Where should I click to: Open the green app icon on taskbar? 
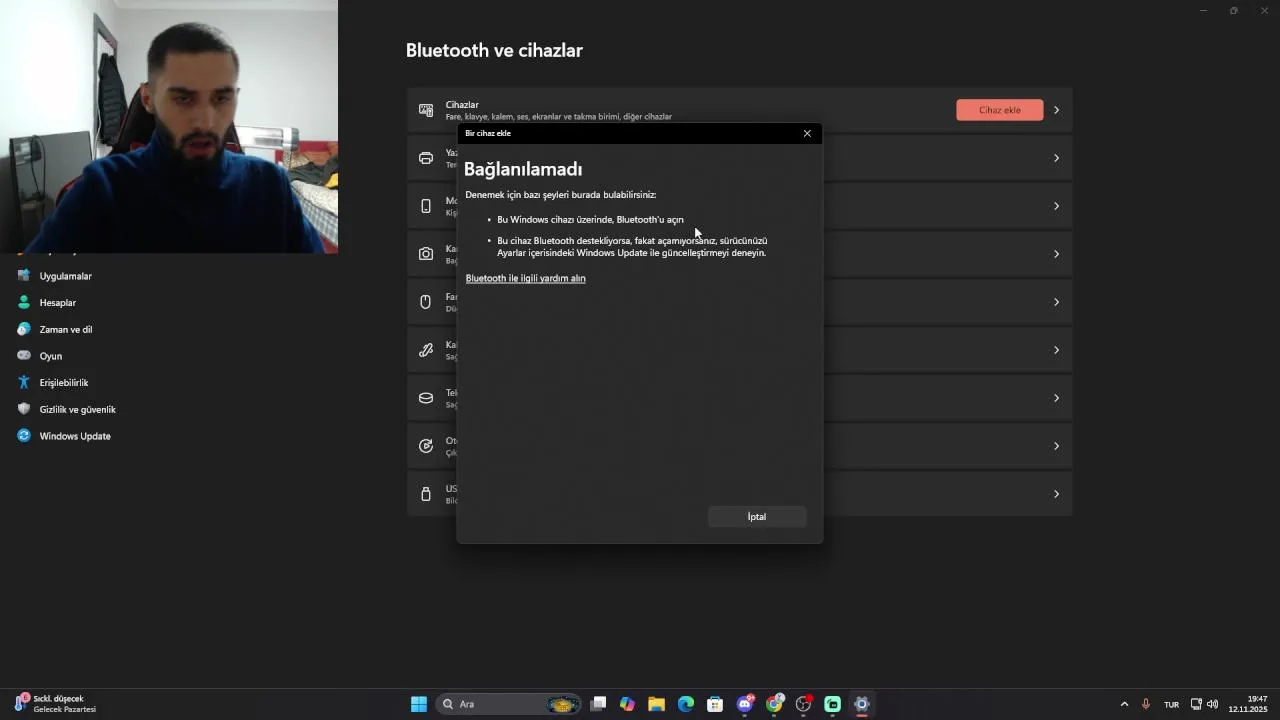point(832,704)
